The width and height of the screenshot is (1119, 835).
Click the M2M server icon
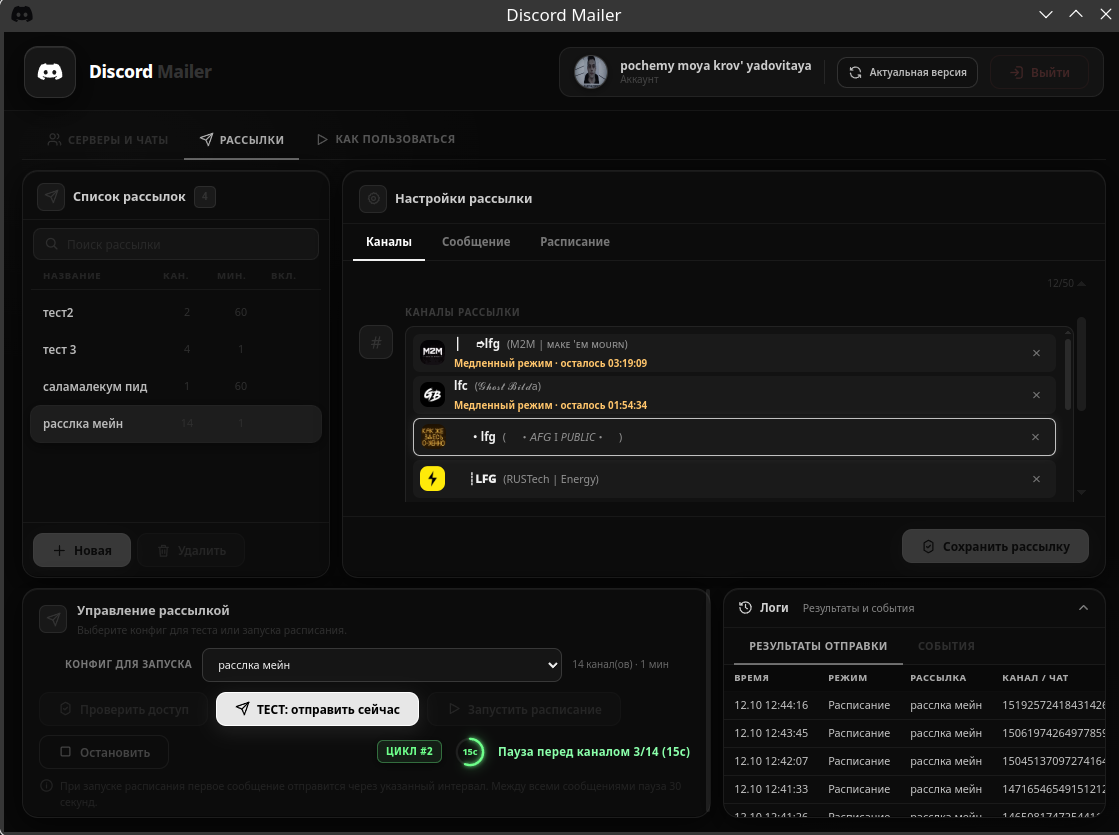coord(432,352)
